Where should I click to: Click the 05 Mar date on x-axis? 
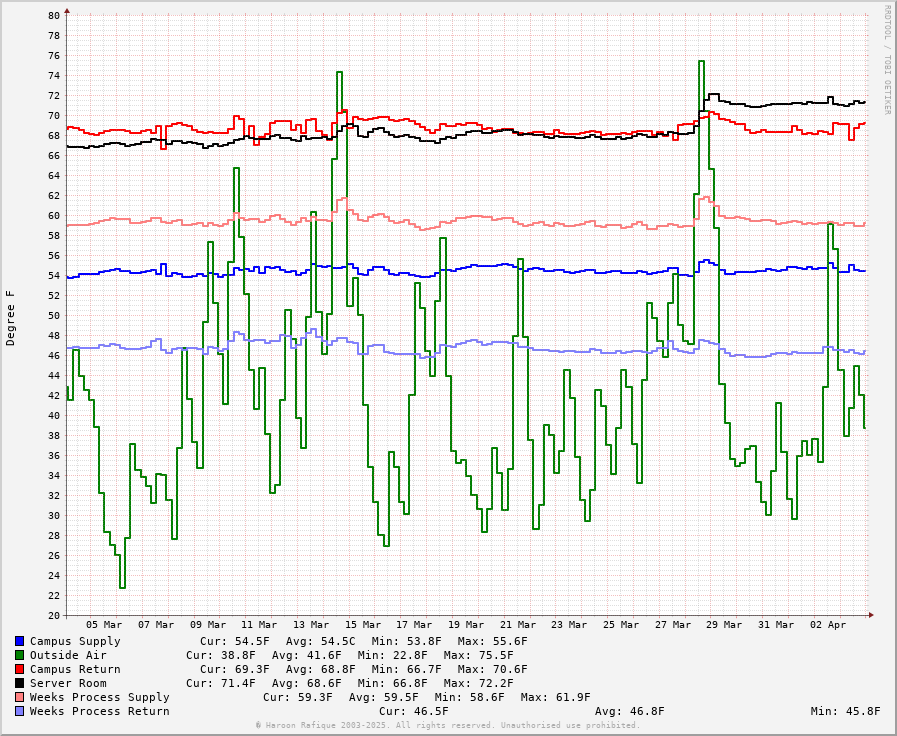[x=104, y=625]
